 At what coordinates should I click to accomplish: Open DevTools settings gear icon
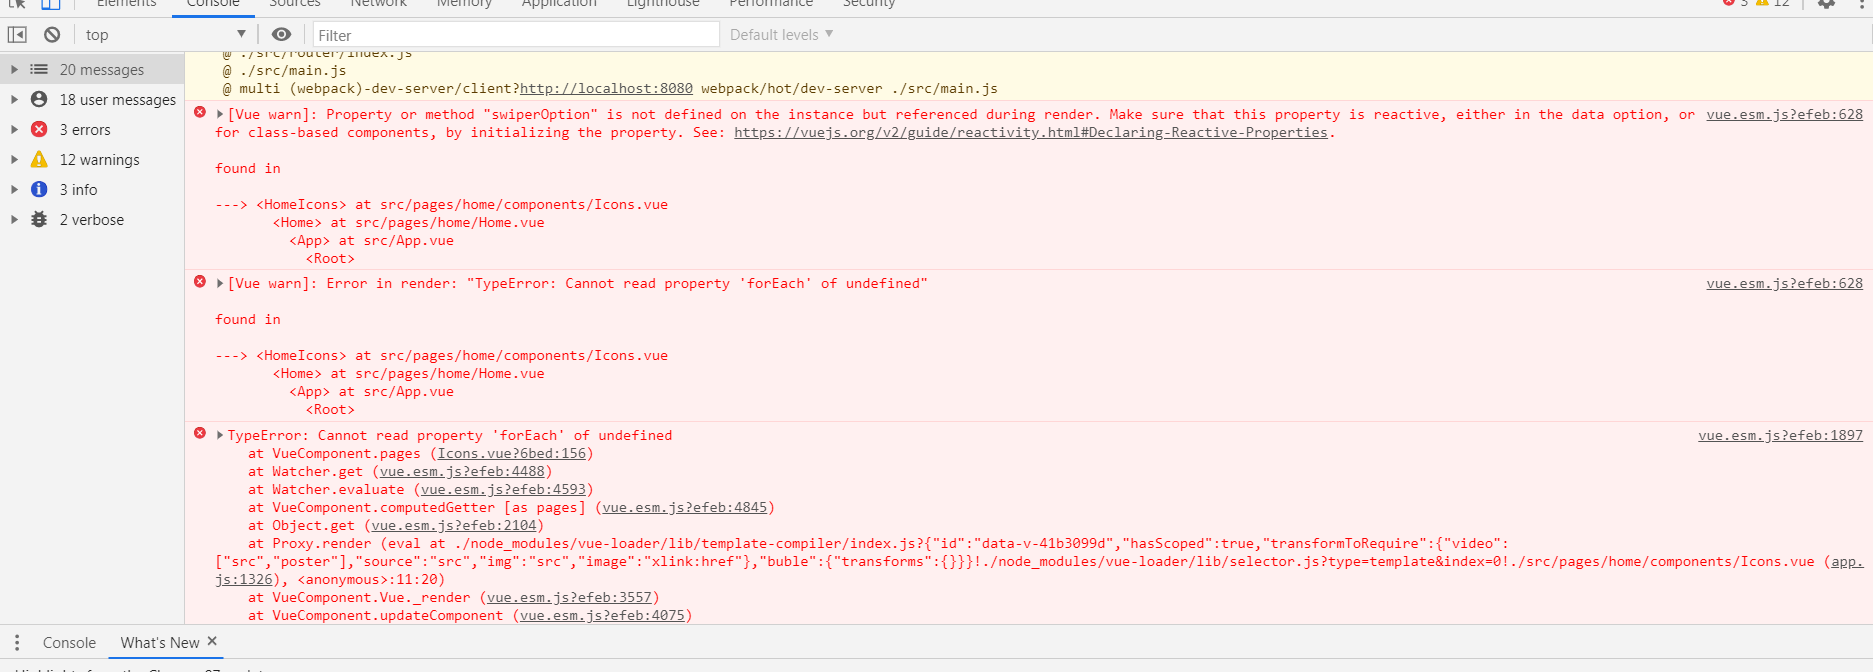tap(1826, 4)
